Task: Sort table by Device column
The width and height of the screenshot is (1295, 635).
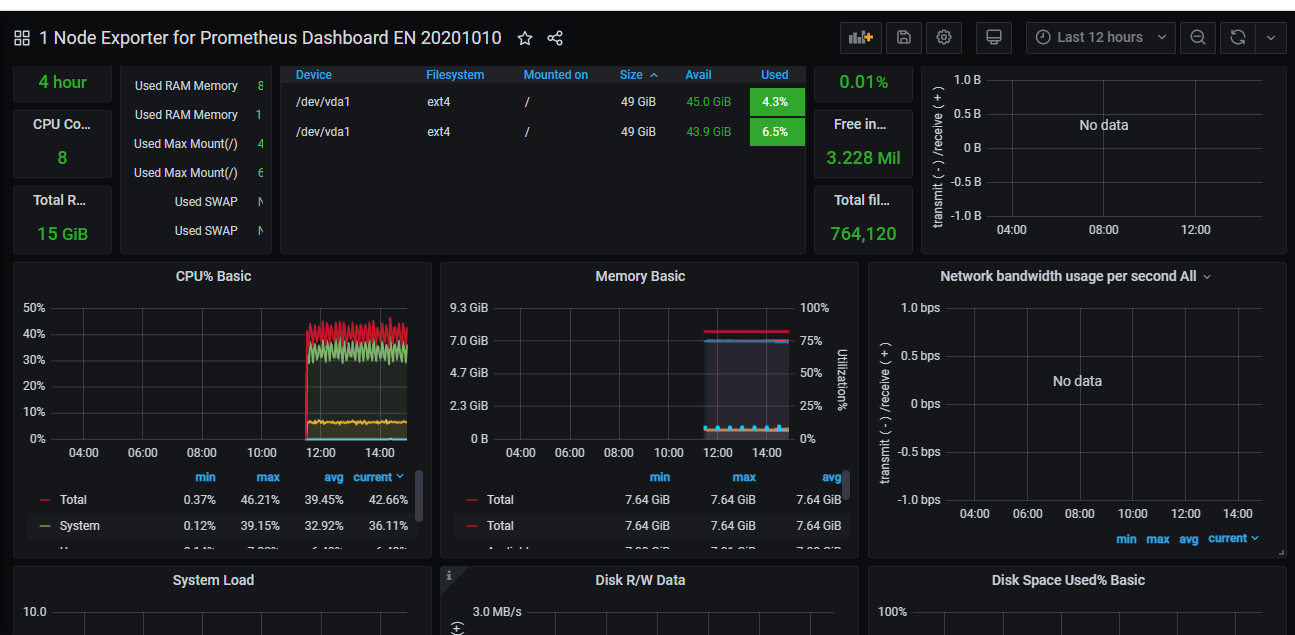Action: 314,75
